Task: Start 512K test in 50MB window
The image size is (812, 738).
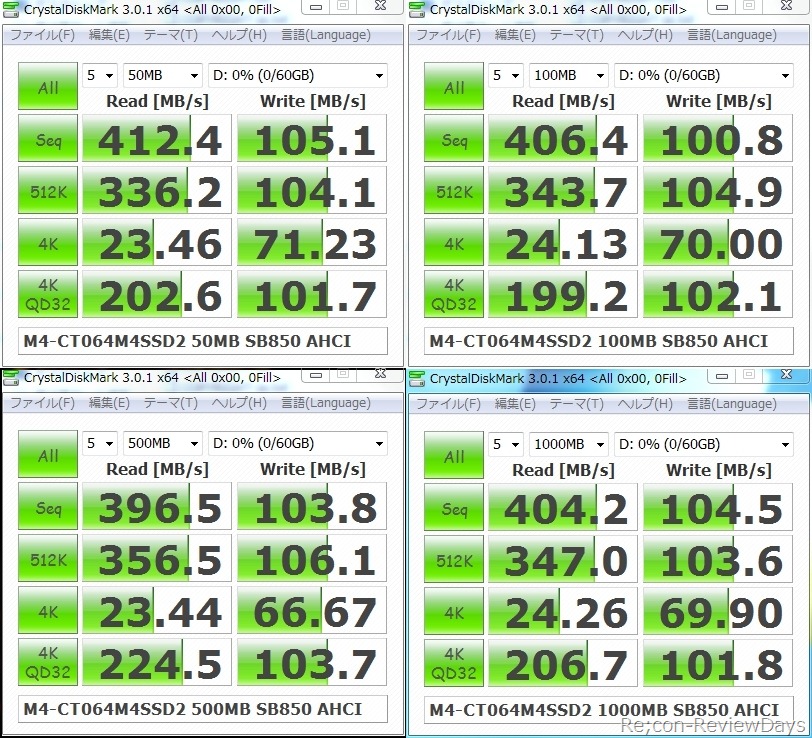Action: tap(48, 190)
